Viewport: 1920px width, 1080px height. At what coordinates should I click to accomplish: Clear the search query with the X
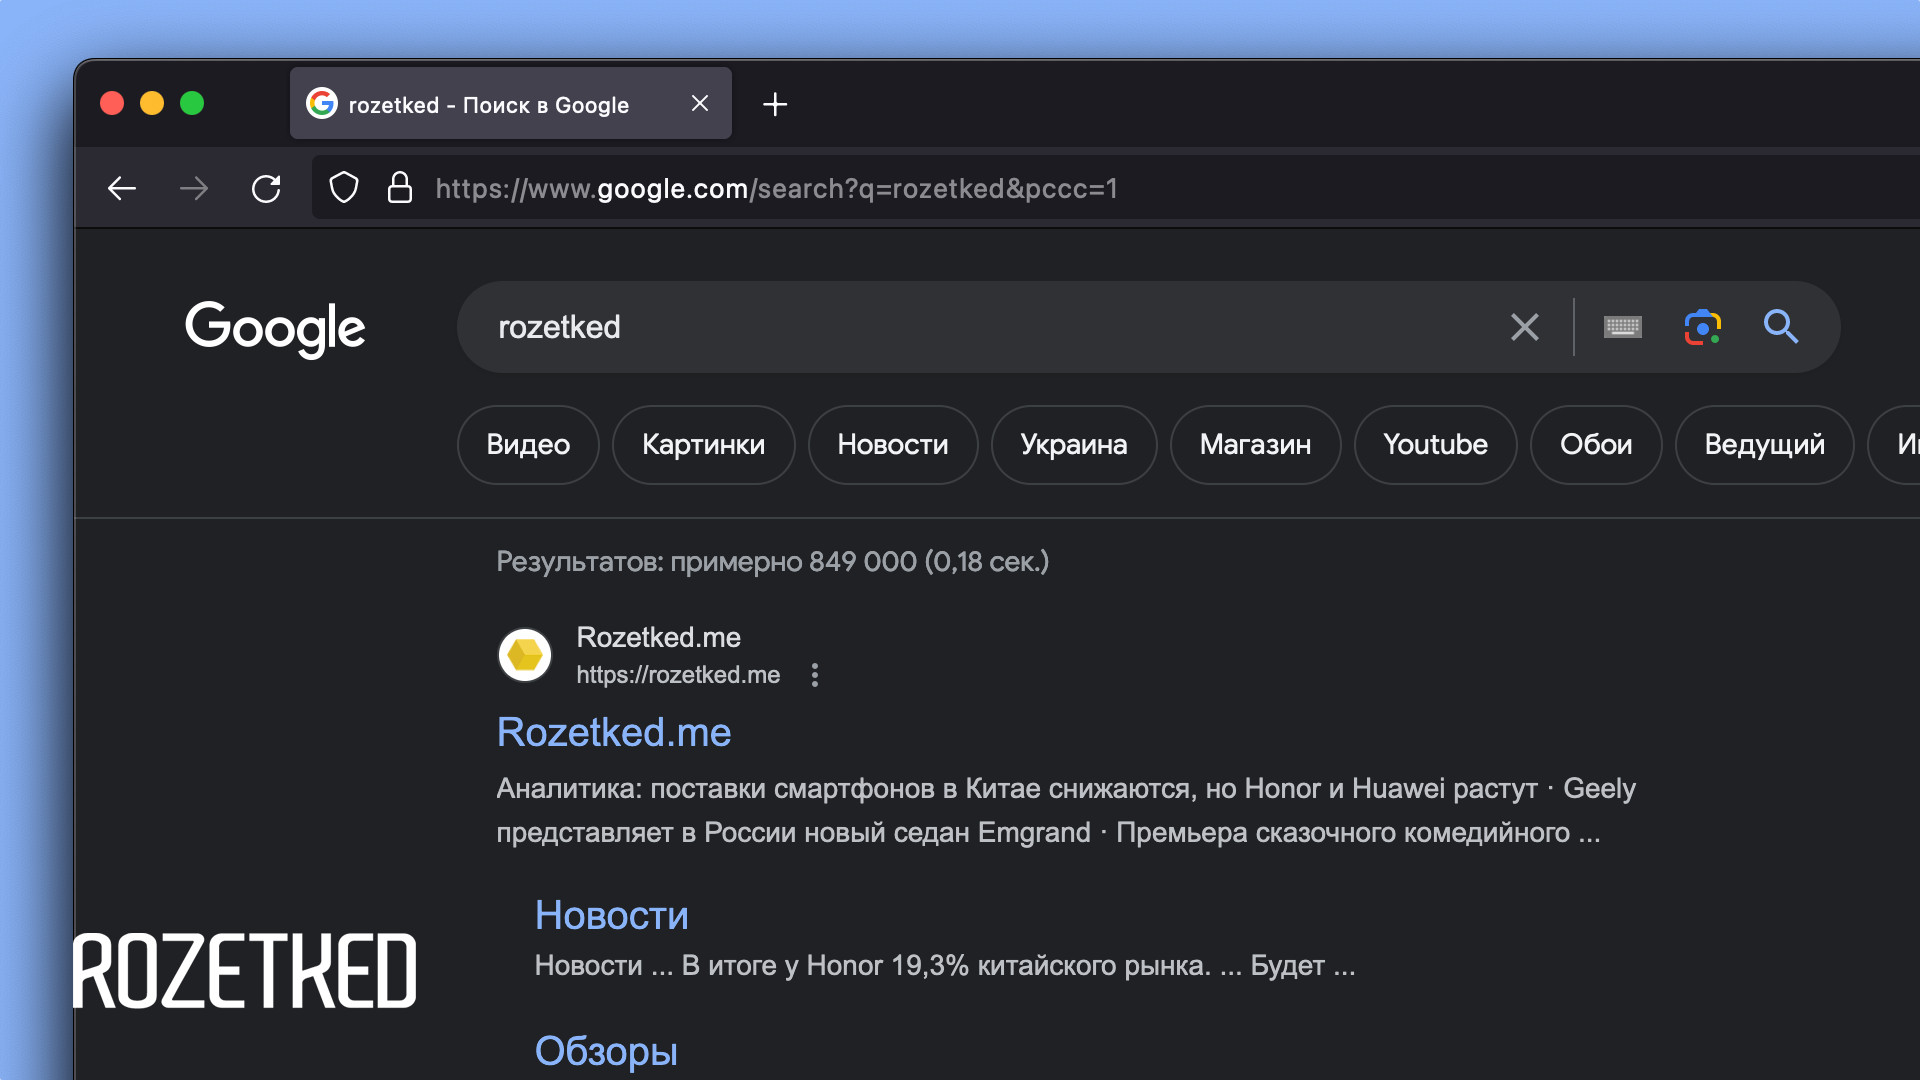(1524, 327)
